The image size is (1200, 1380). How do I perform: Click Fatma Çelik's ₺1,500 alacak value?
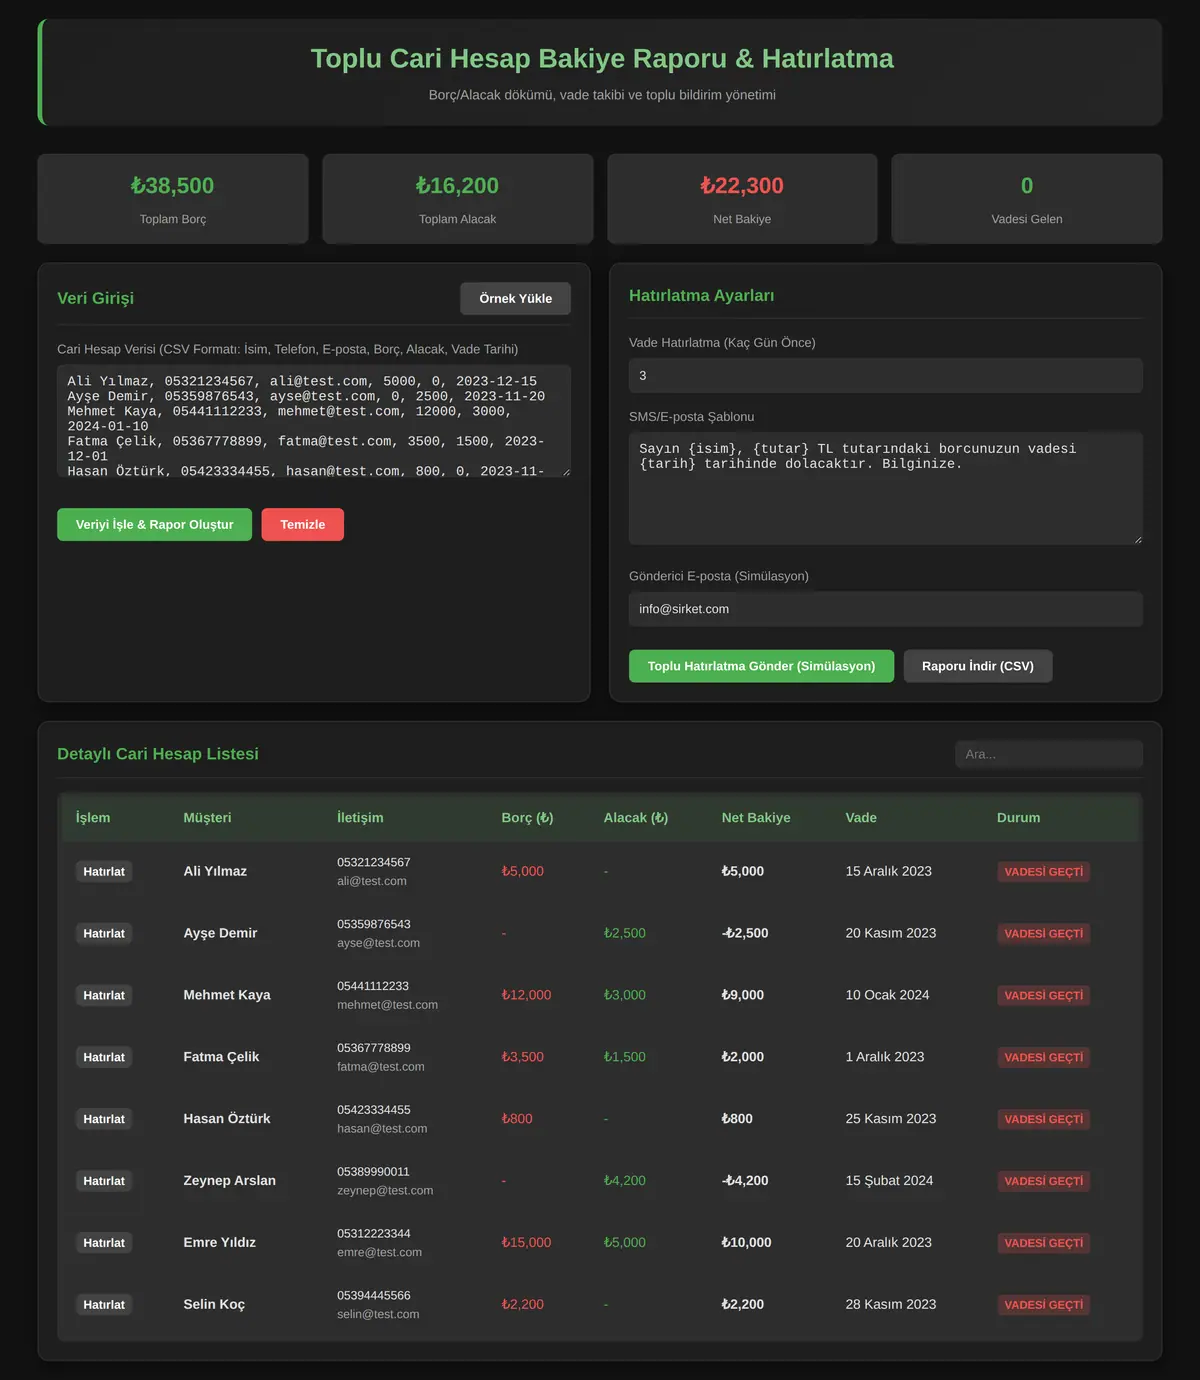(x=624, y=1057)
